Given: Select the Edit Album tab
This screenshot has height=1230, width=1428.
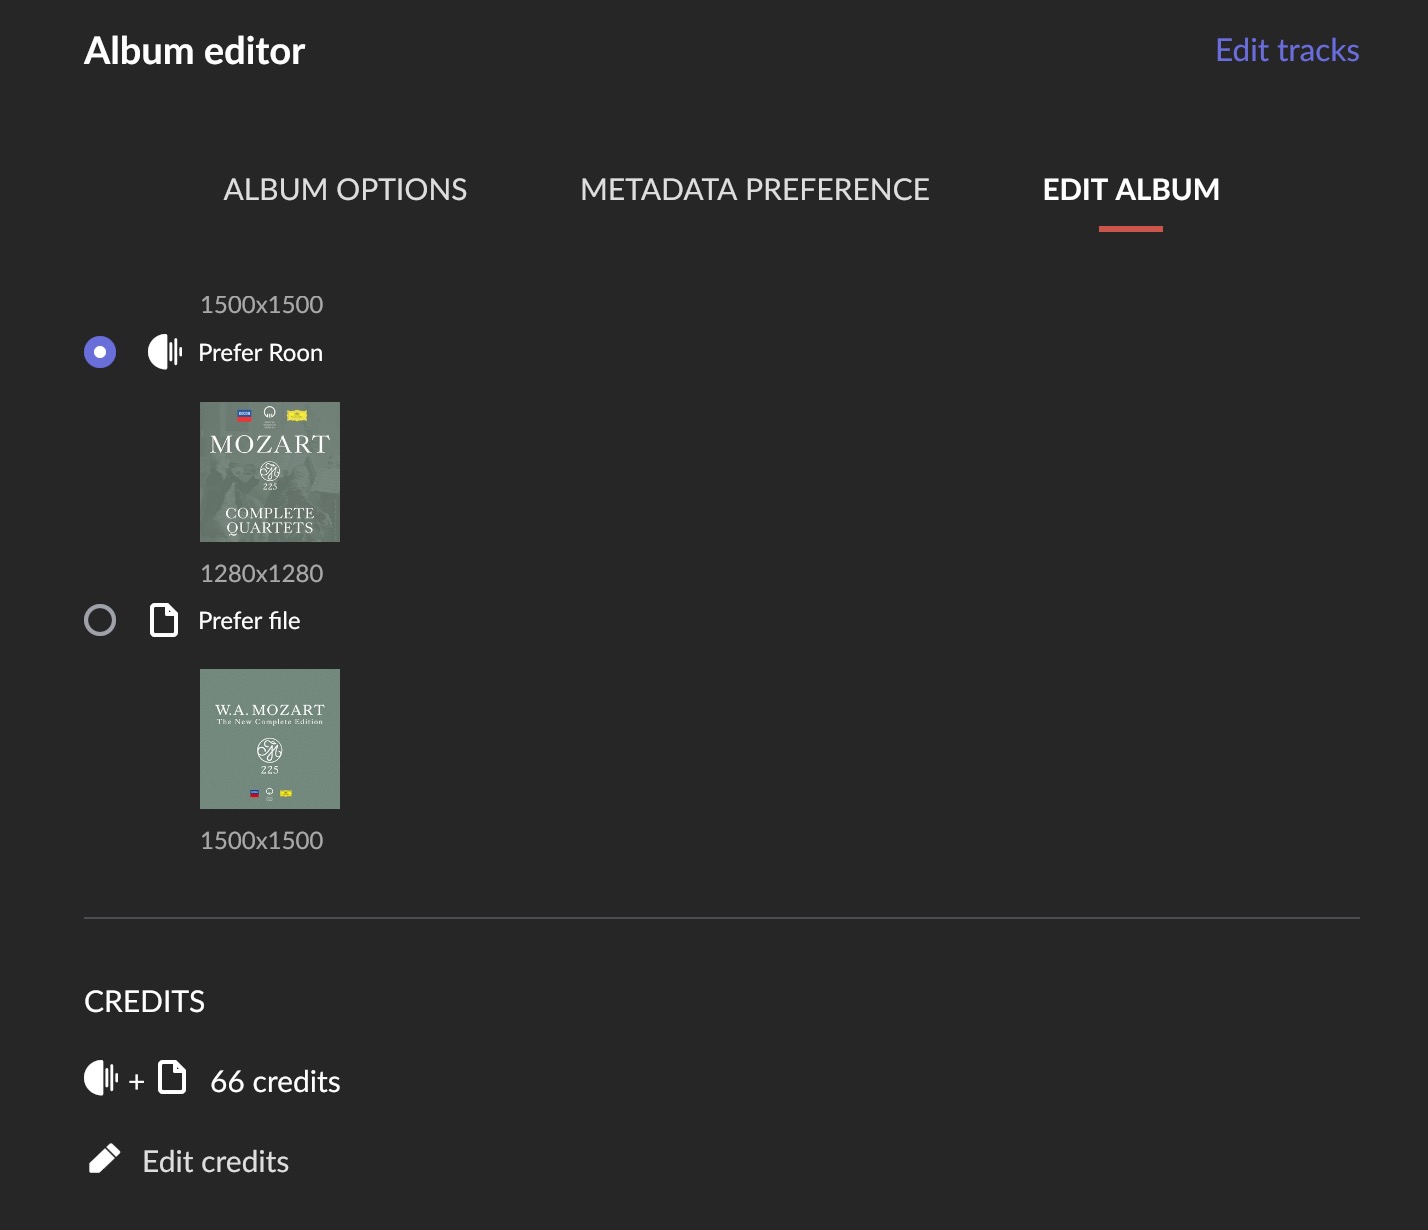Looking at the screenshot, I should coord(1131,190).
